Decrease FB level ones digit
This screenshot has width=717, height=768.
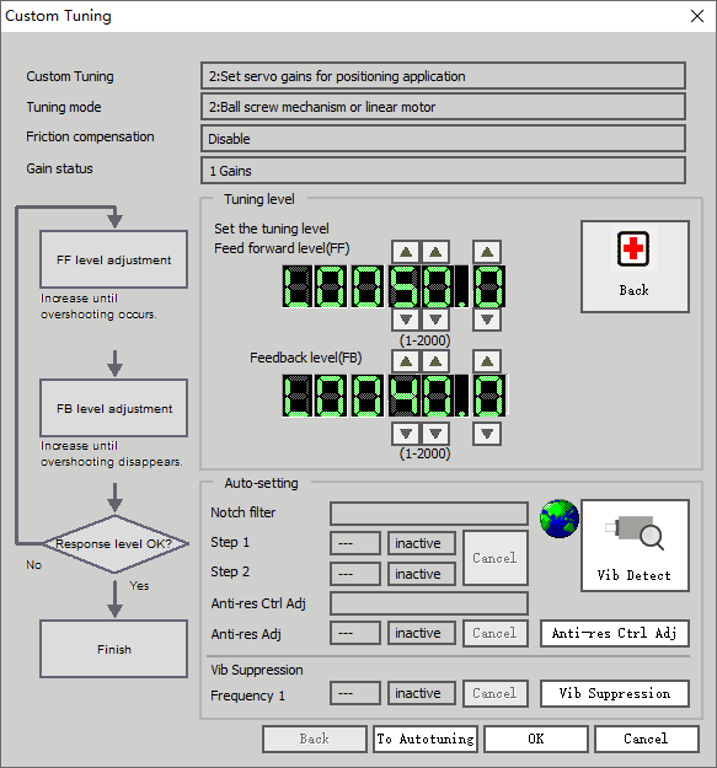pos(435,433)
